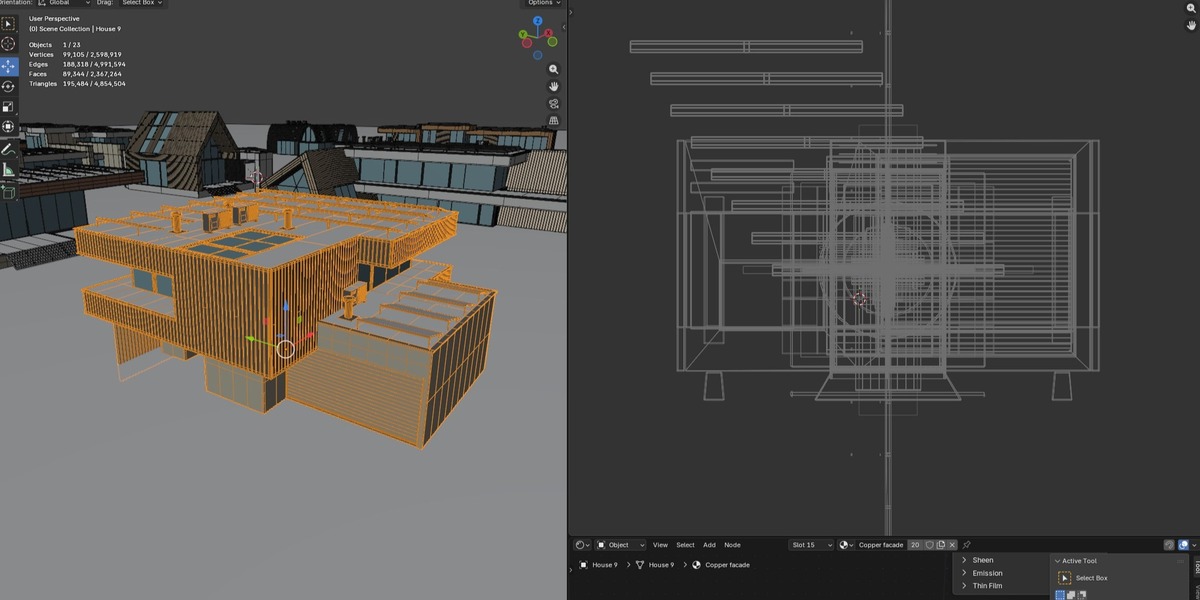The image size is (1200, 600).
Task: Select the Cursor tool in the toolbar
Action: 8,44
